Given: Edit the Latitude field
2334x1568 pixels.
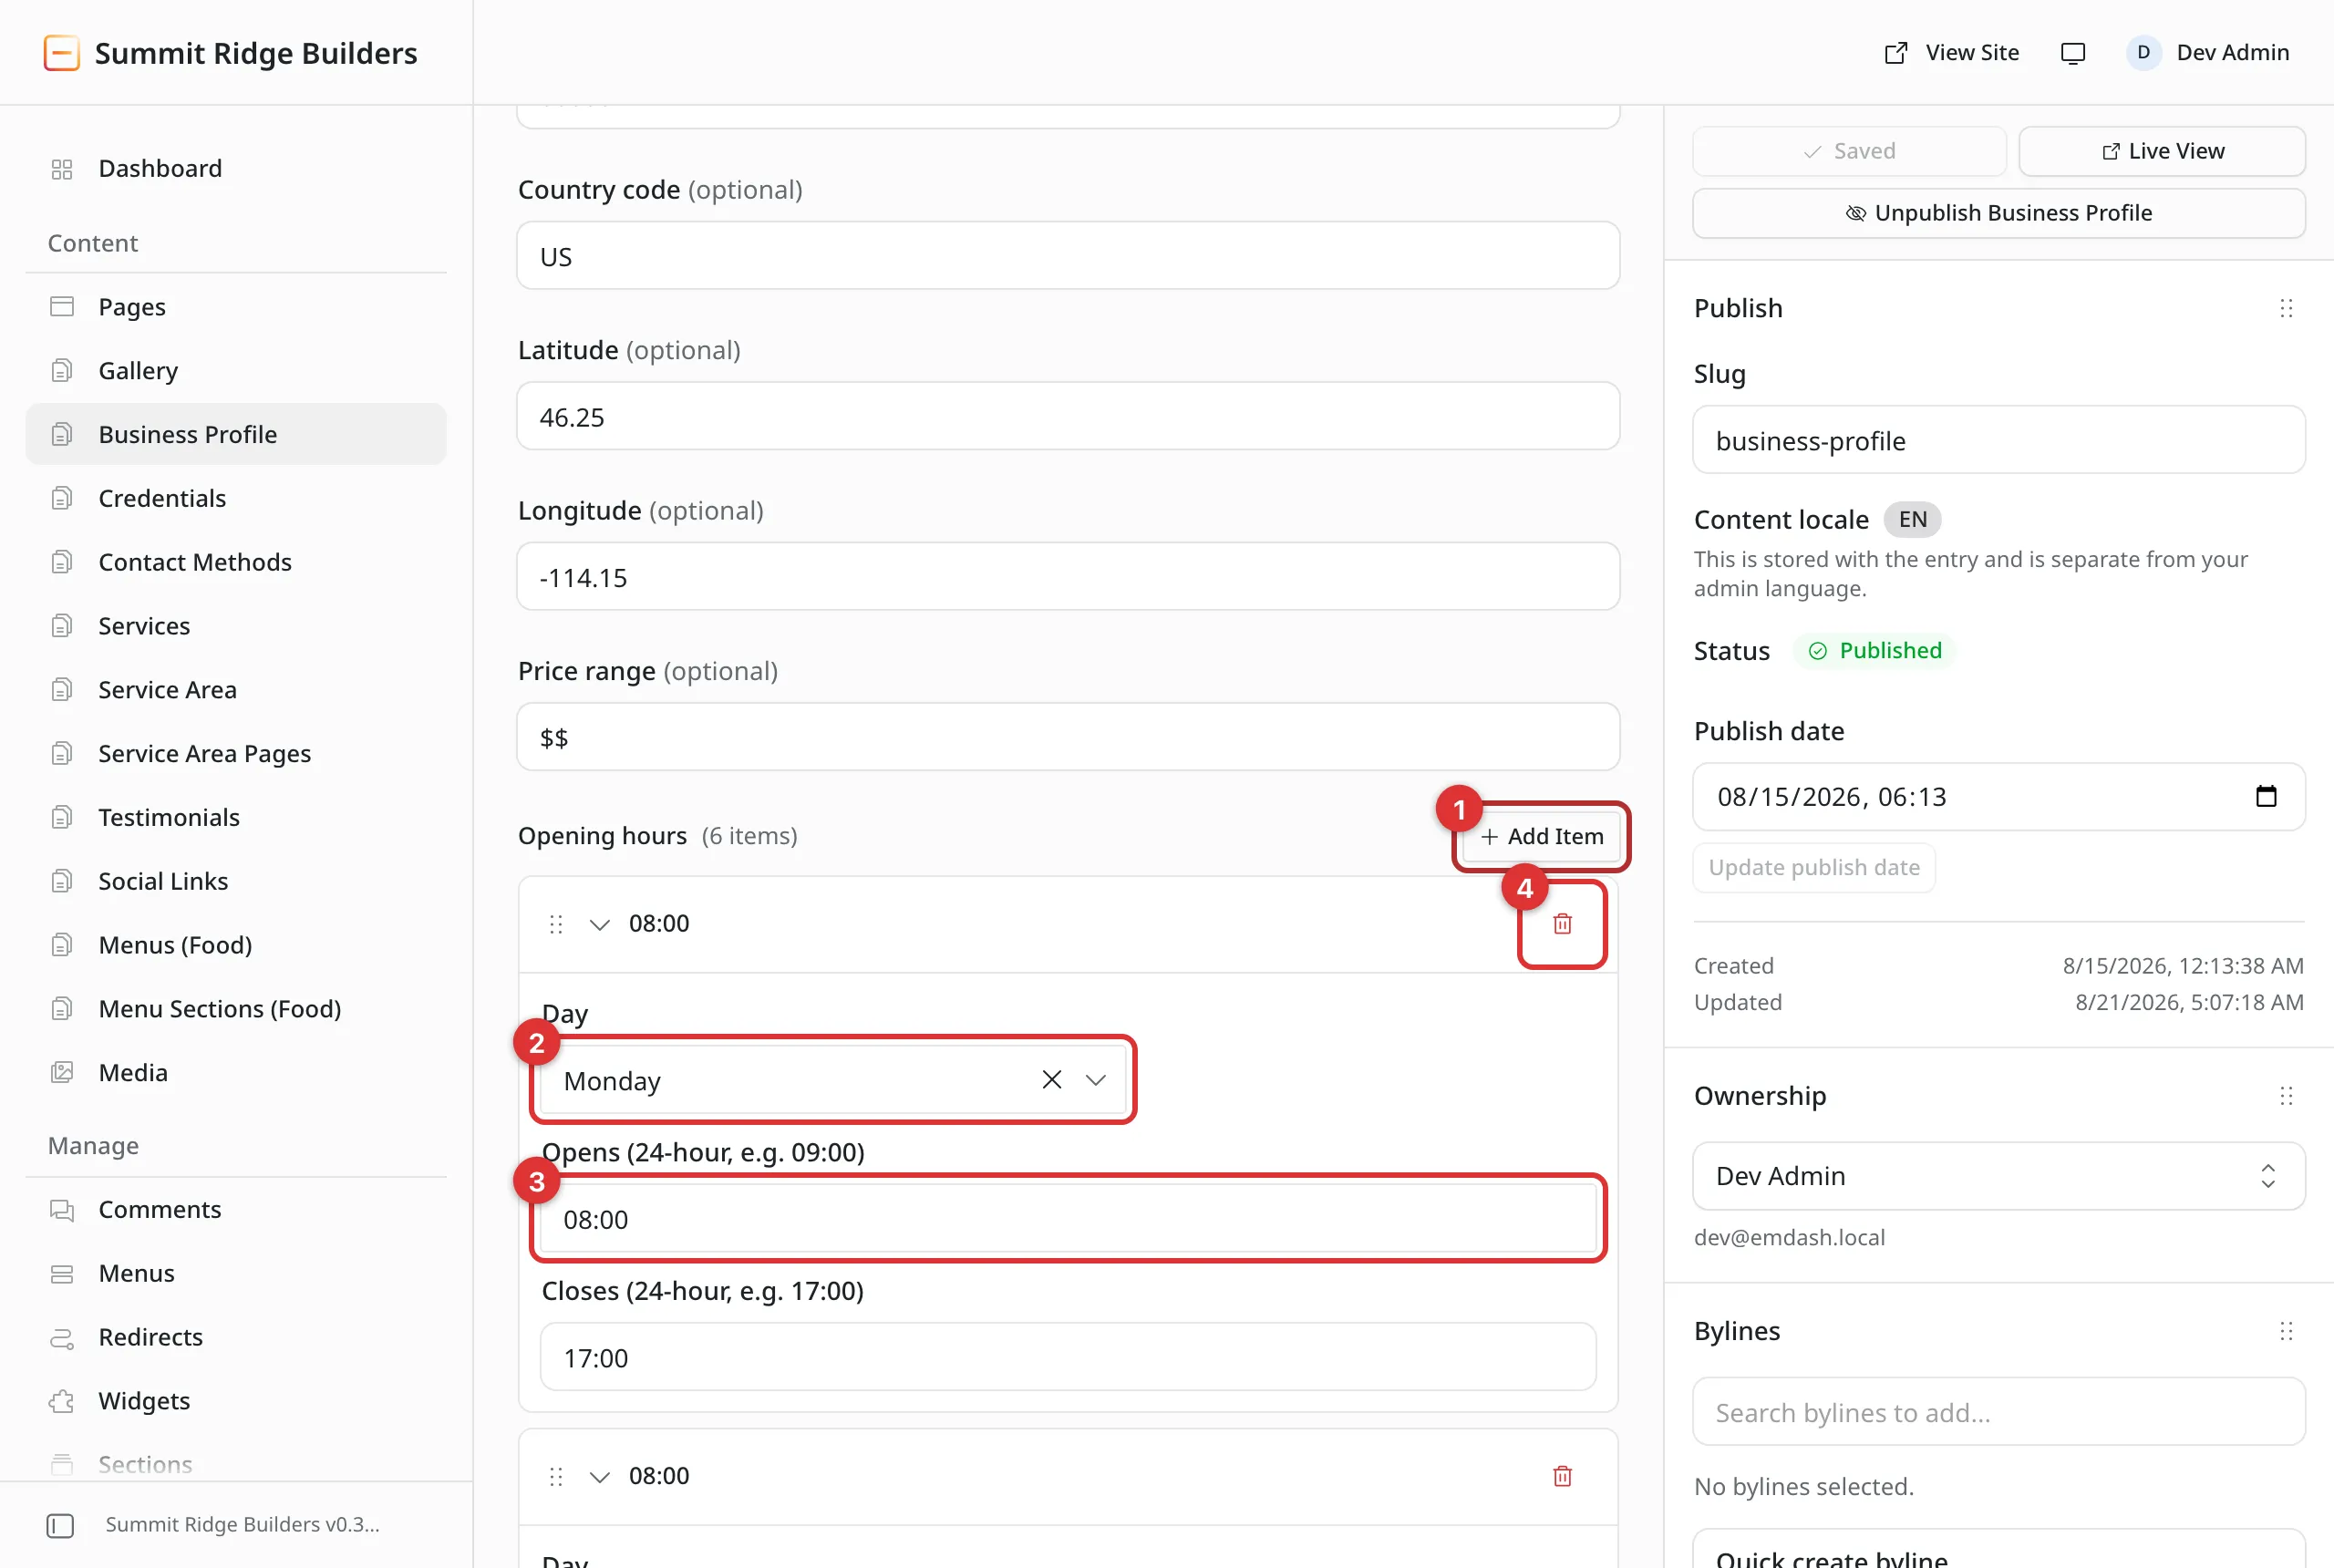Looking at the screenshot, I should pos(1068,416).
